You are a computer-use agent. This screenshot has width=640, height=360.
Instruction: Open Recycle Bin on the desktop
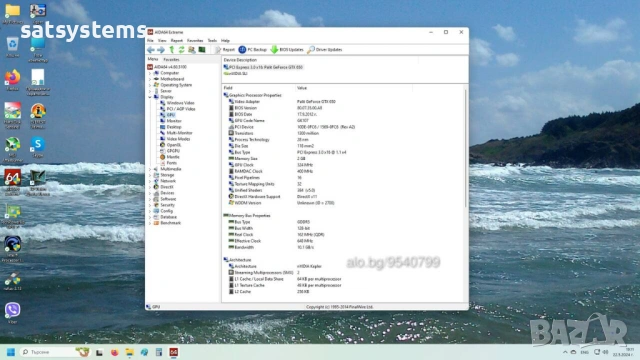coord(12,47)
